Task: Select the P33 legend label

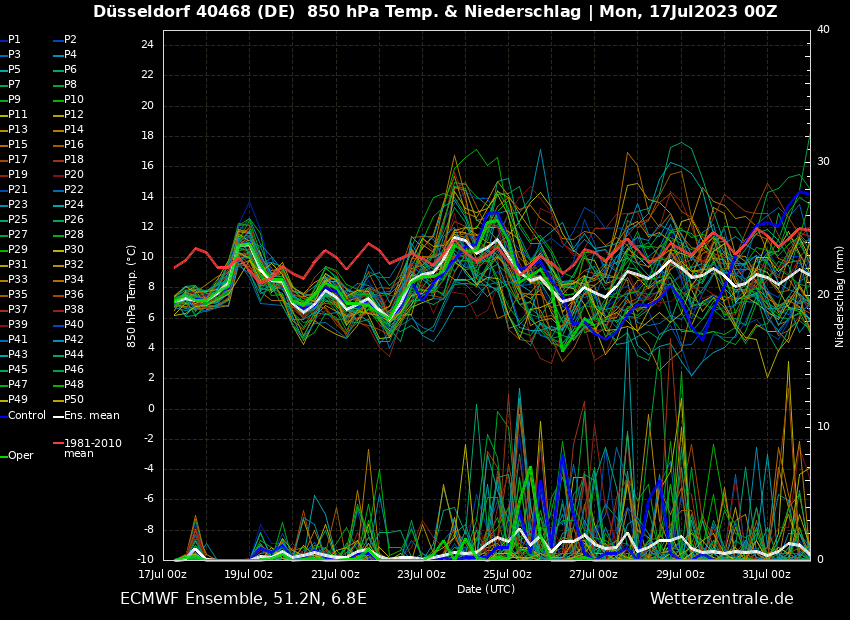Action: (18, 280)
